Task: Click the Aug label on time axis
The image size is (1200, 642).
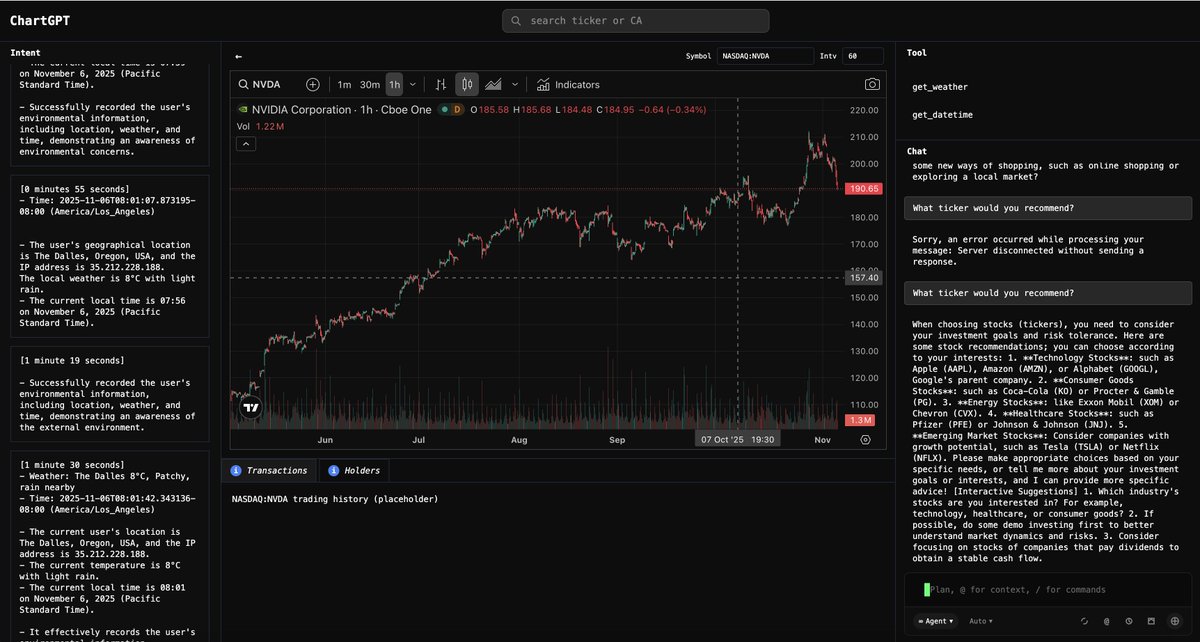Action: pyautogui.click(x=519, y=440)
